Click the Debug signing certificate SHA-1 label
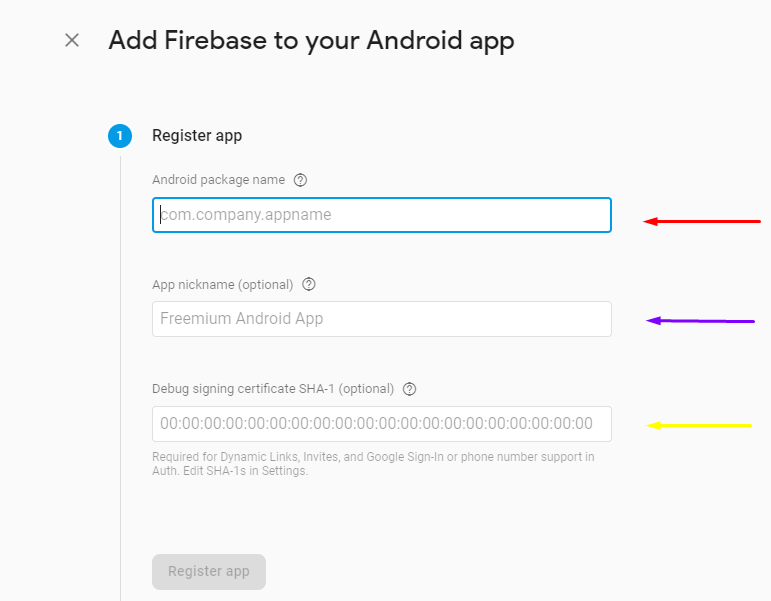This screenshot has height=601, width=771. pyautogui.click(x=273, y=389)
